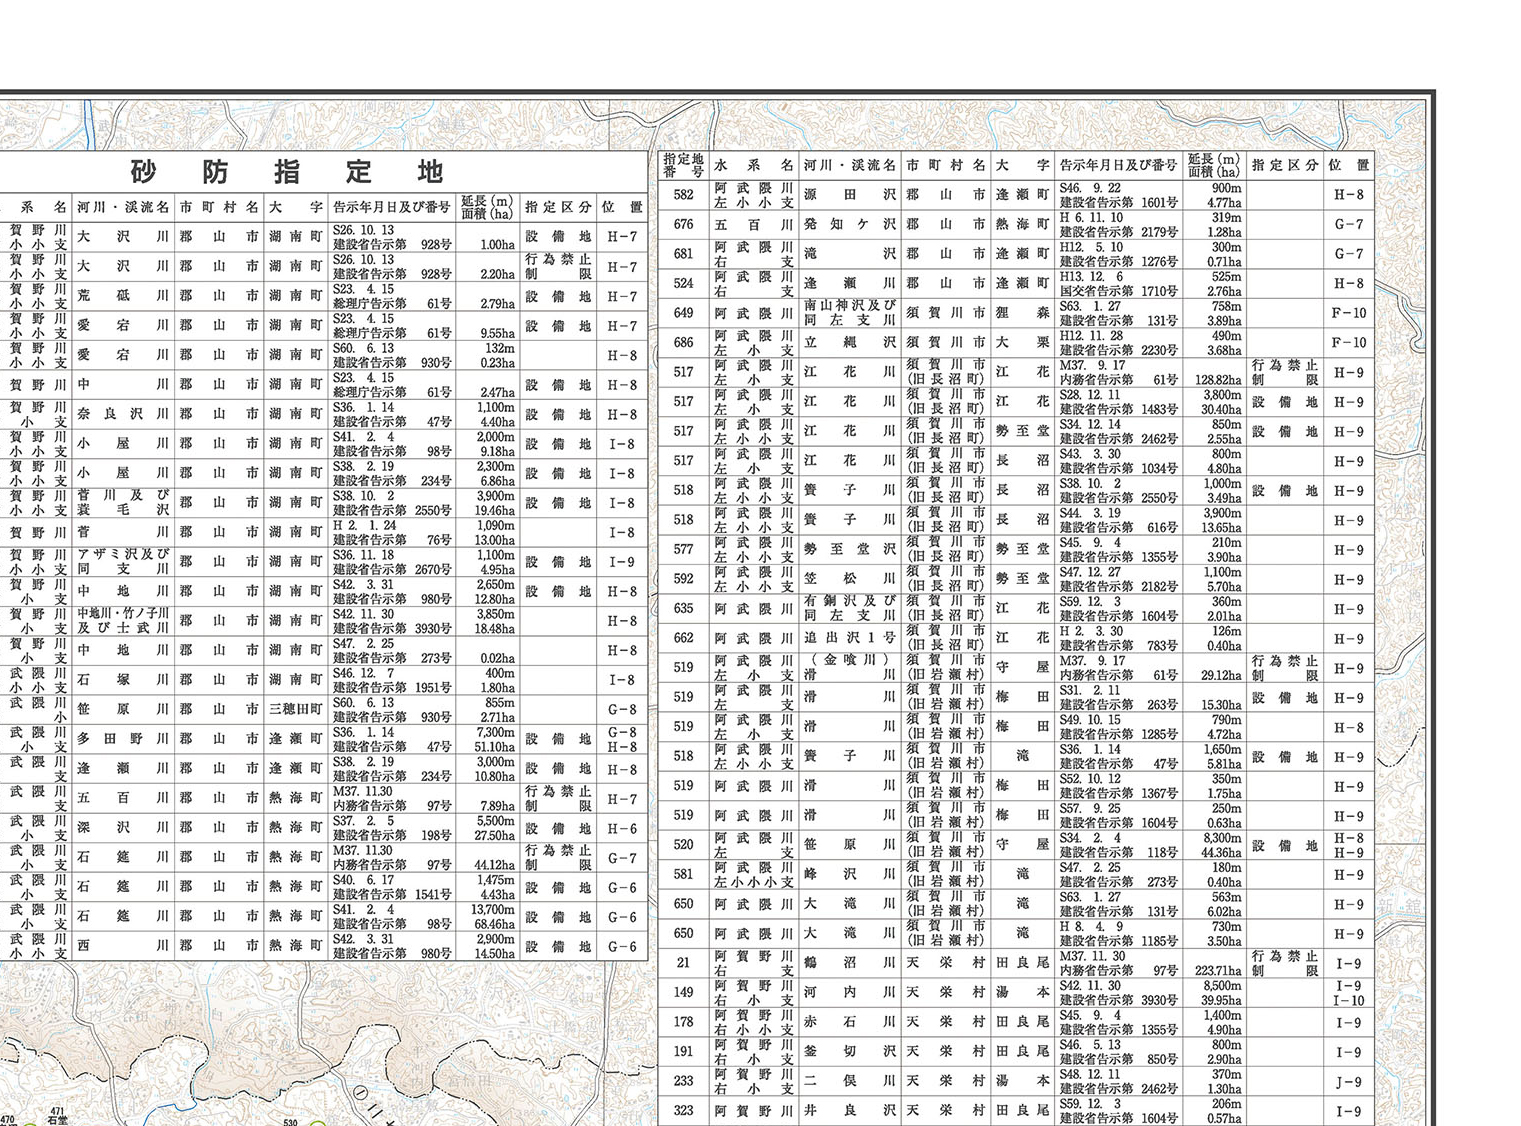Click the 荒砥川 river name cell
Viewport: 1521px width, 1126px height.
[x=122, y=296]
